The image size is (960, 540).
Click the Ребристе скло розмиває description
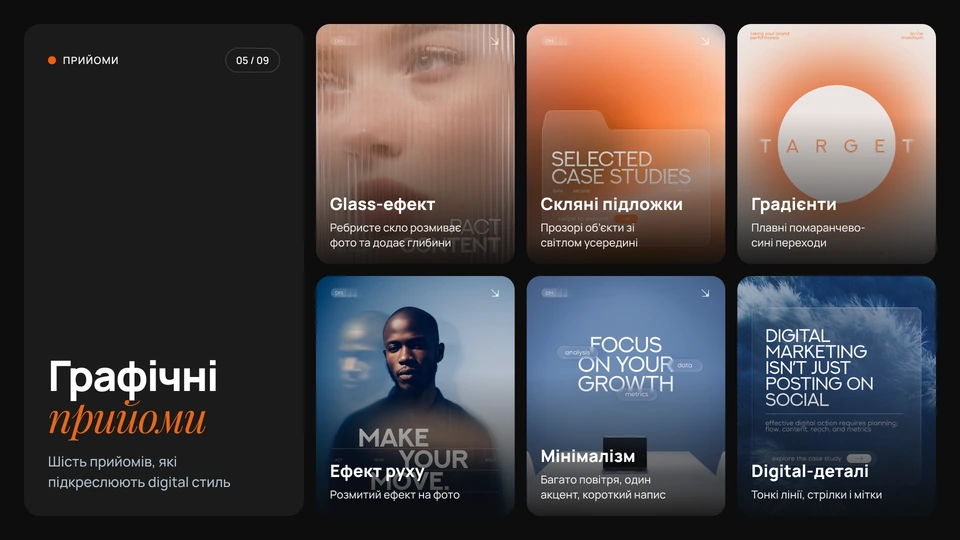point(396,235)
